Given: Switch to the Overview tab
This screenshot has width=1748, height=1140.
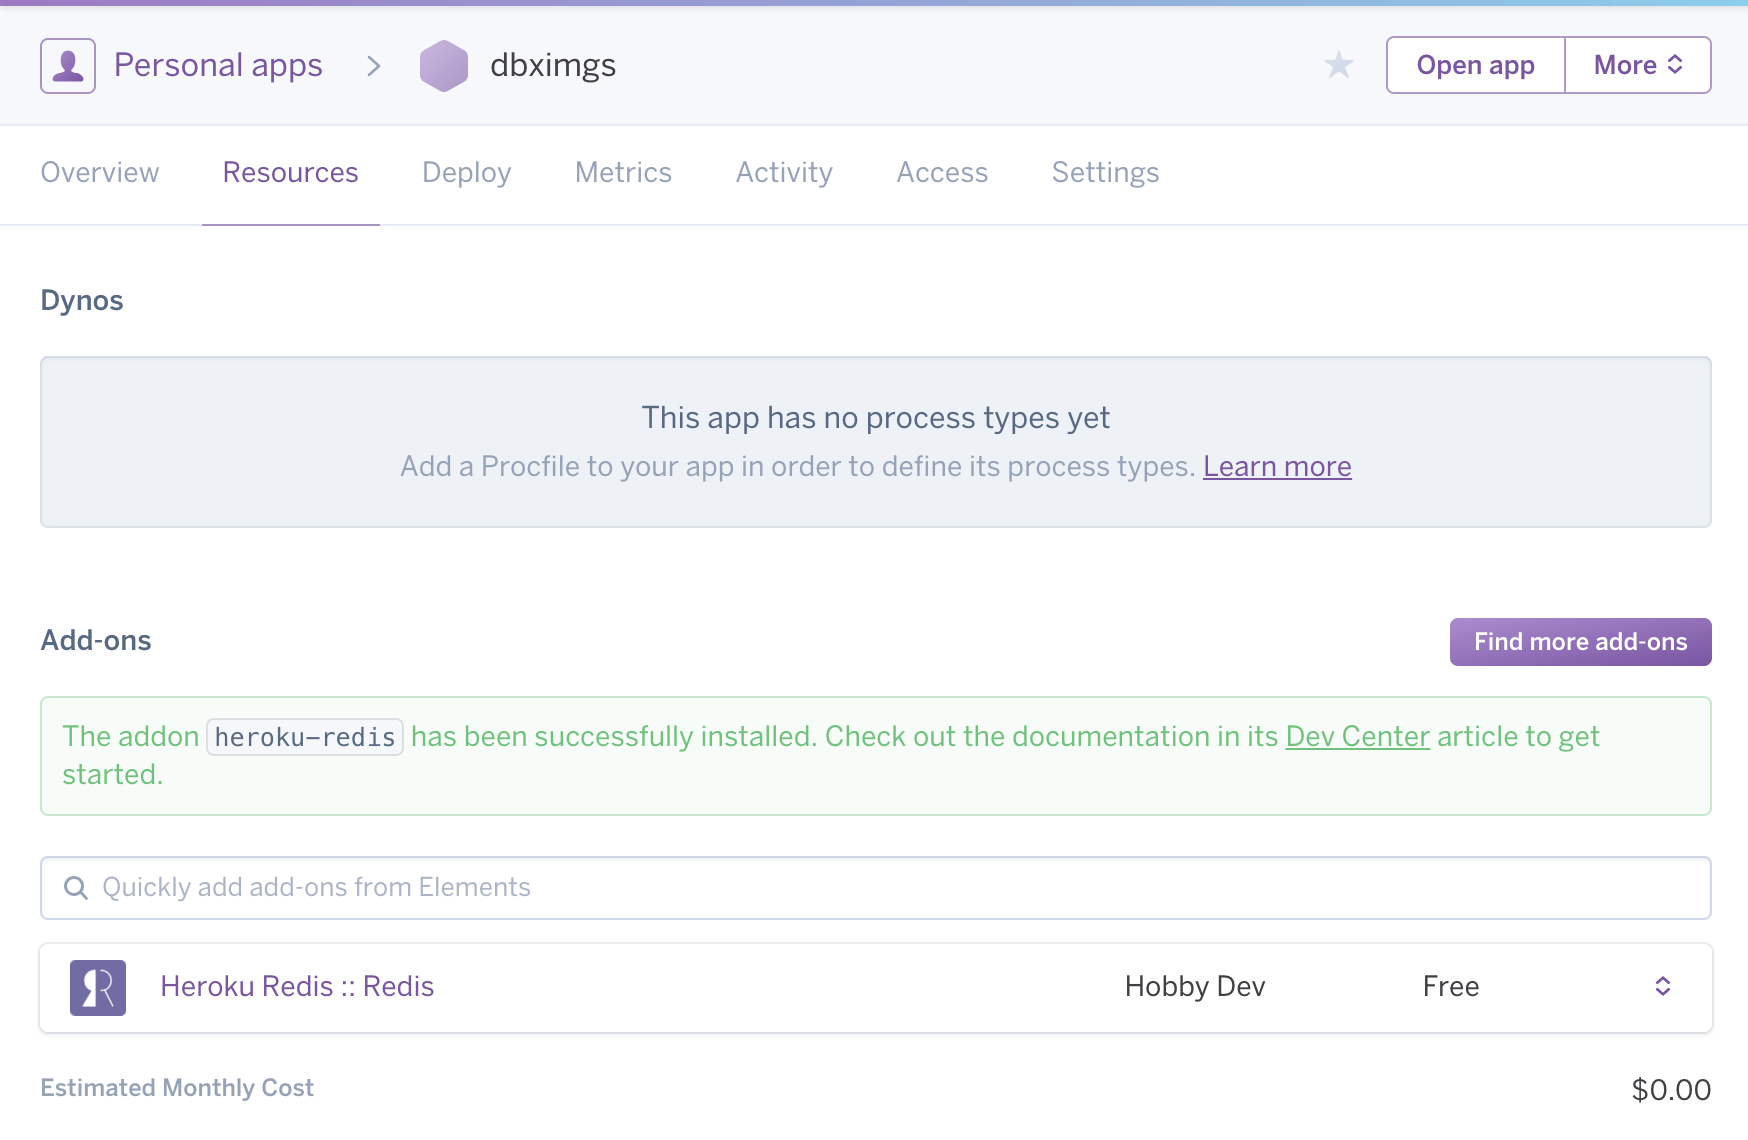Looking at the screenshot, I should [100, 173].
